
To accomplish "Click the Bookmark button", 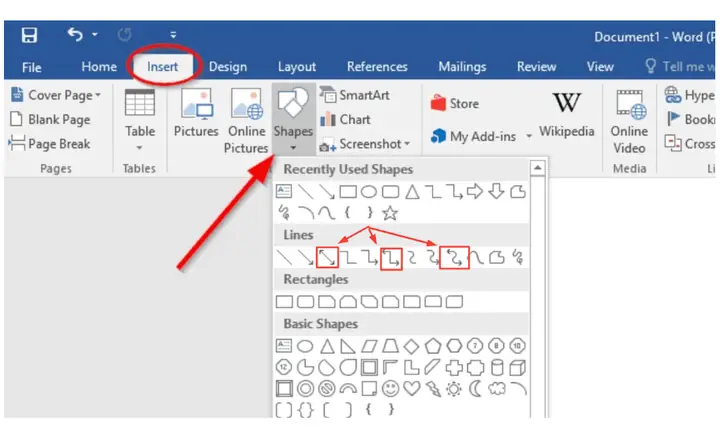I will [x=691, y=119].
